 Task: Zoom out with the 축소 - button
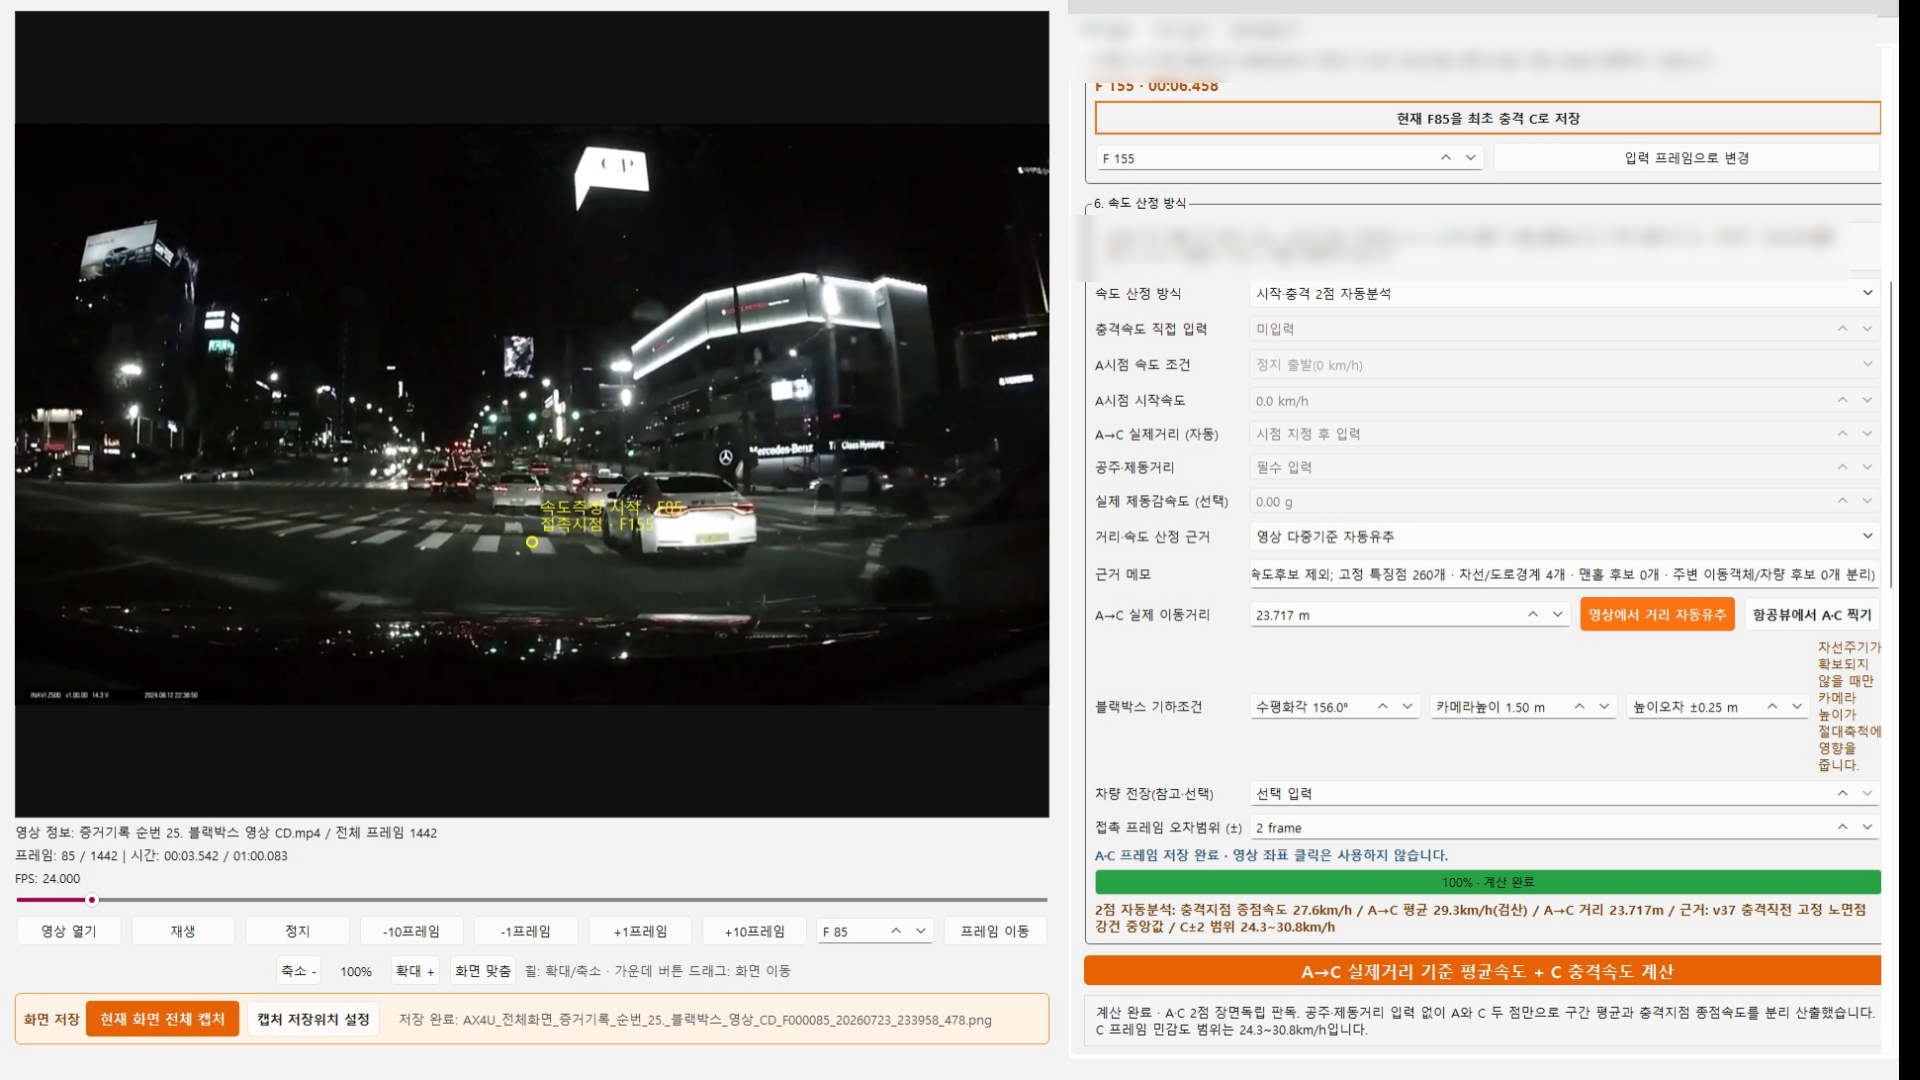[x=298, y=971]
